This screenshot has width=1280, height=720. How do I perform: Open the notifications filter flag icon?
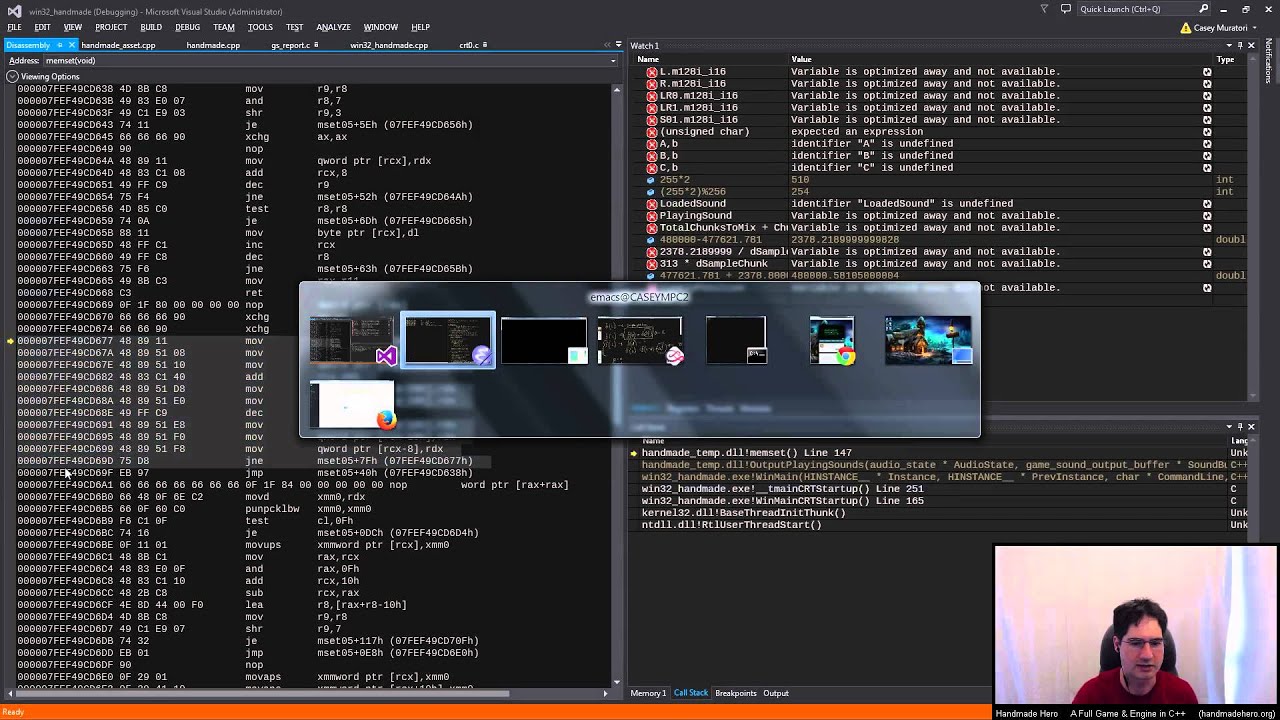[x=1043, y=9]
